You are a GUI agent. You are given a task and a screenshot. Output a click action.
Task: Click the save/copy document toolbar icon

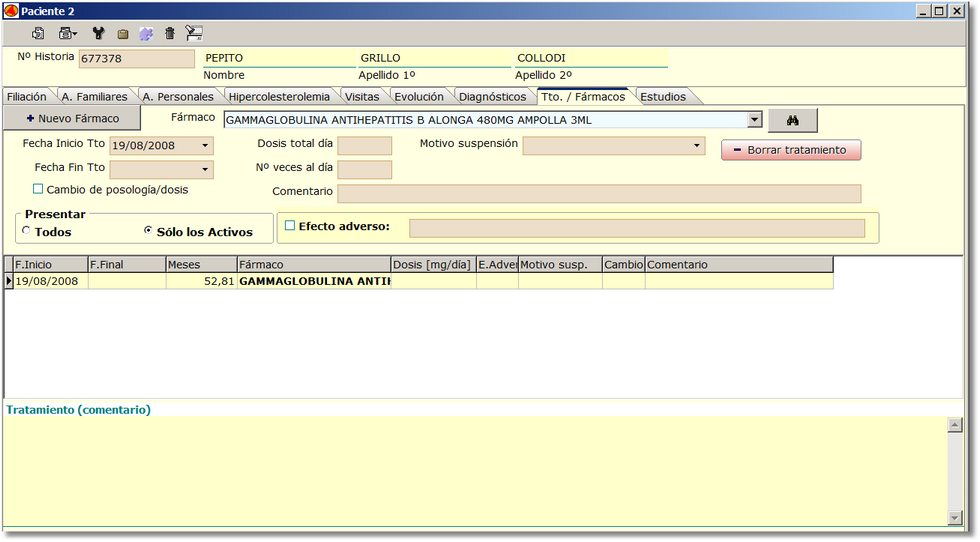pos(39,34)
